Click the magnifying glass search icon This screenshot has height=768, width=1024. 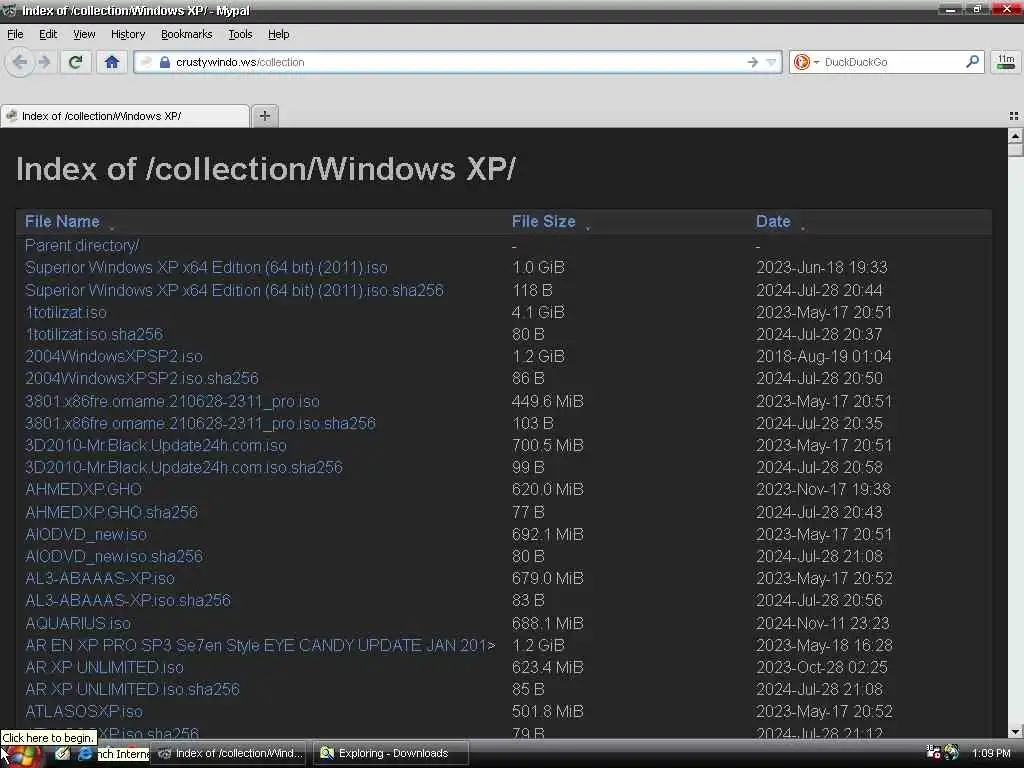pos(972,61)
